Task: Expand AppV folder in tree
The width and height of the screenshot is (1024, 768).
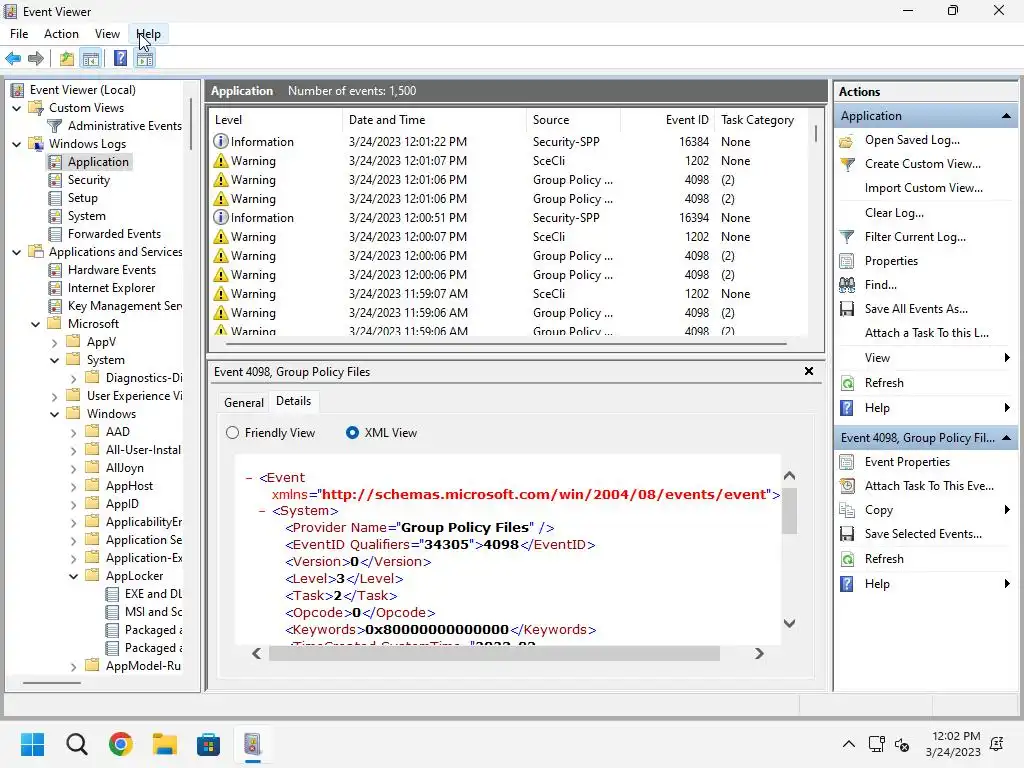Action: (54, 342)
